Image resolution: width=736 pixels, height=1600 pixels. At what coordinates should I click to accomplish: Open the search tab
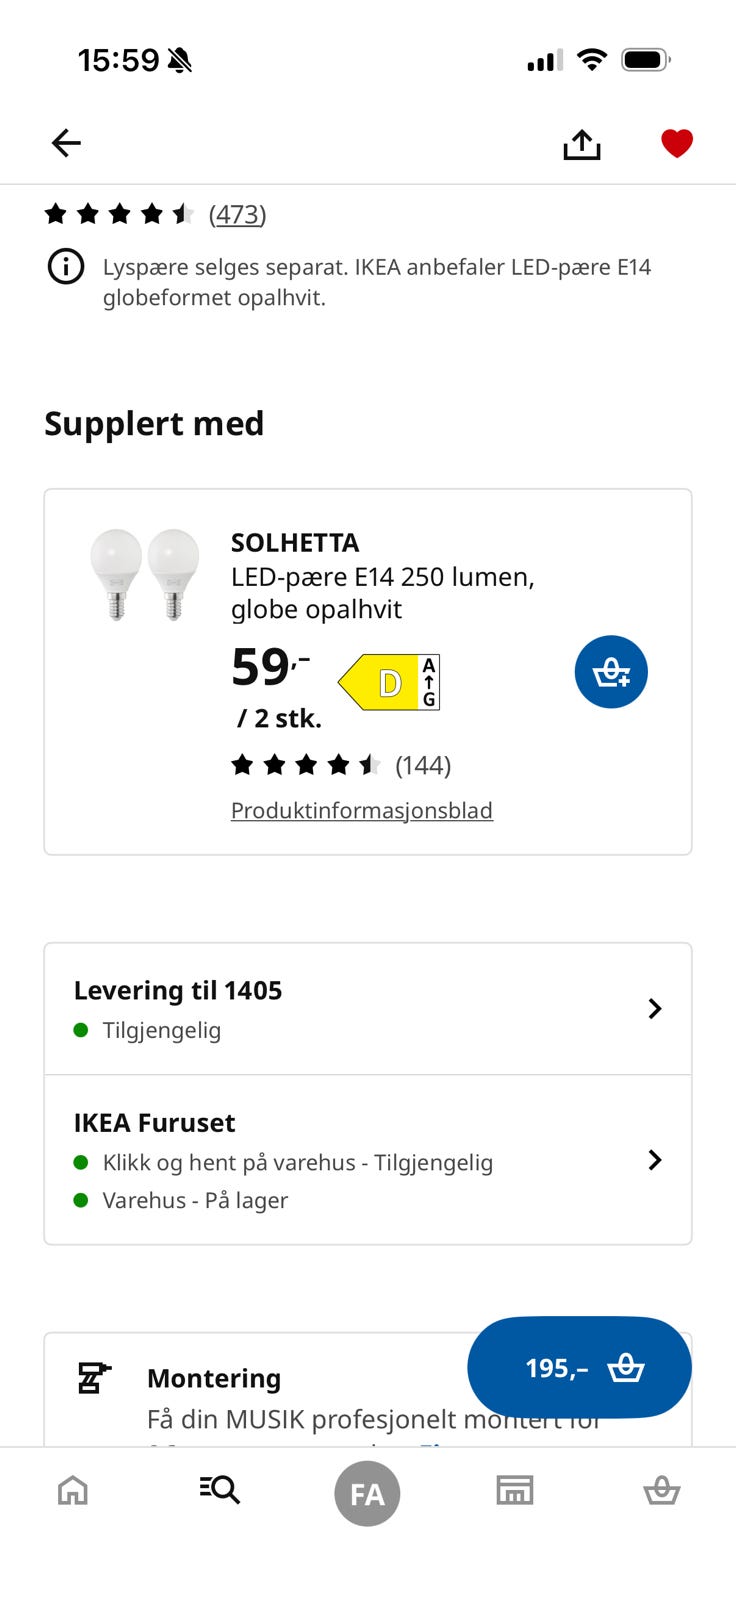pyautogui.click(x=220, y=1491)
